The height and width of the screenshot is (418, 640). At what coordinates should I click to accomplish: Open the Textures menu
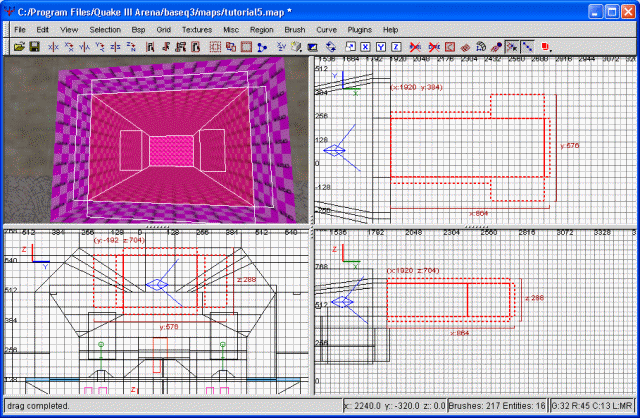pos(197,30)
